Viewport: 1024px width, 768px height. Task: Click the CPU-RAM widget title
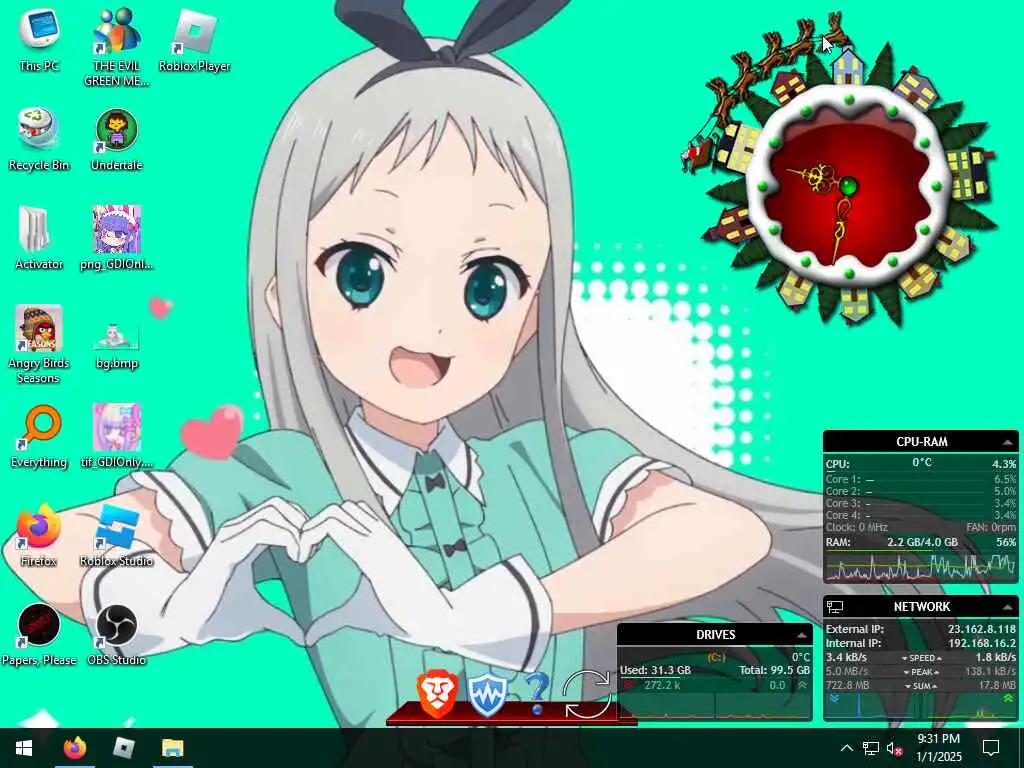(921, 442)
